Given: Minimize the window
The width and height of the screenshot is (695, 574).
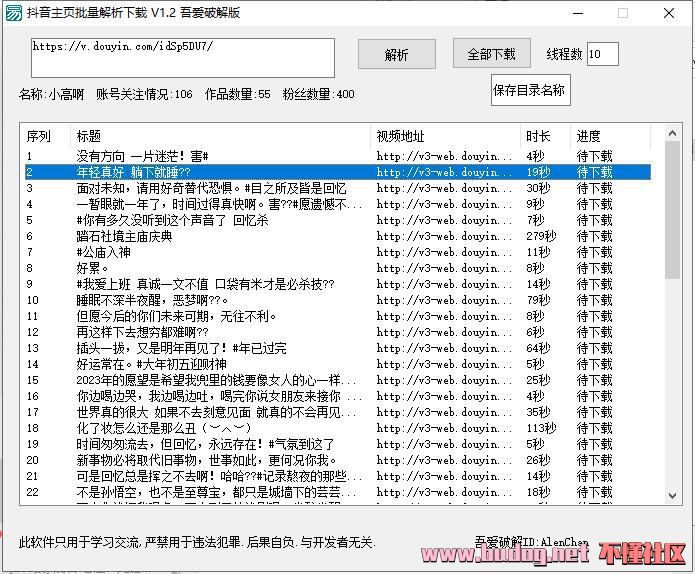Looking at the screenshot, I should point(578,13).
